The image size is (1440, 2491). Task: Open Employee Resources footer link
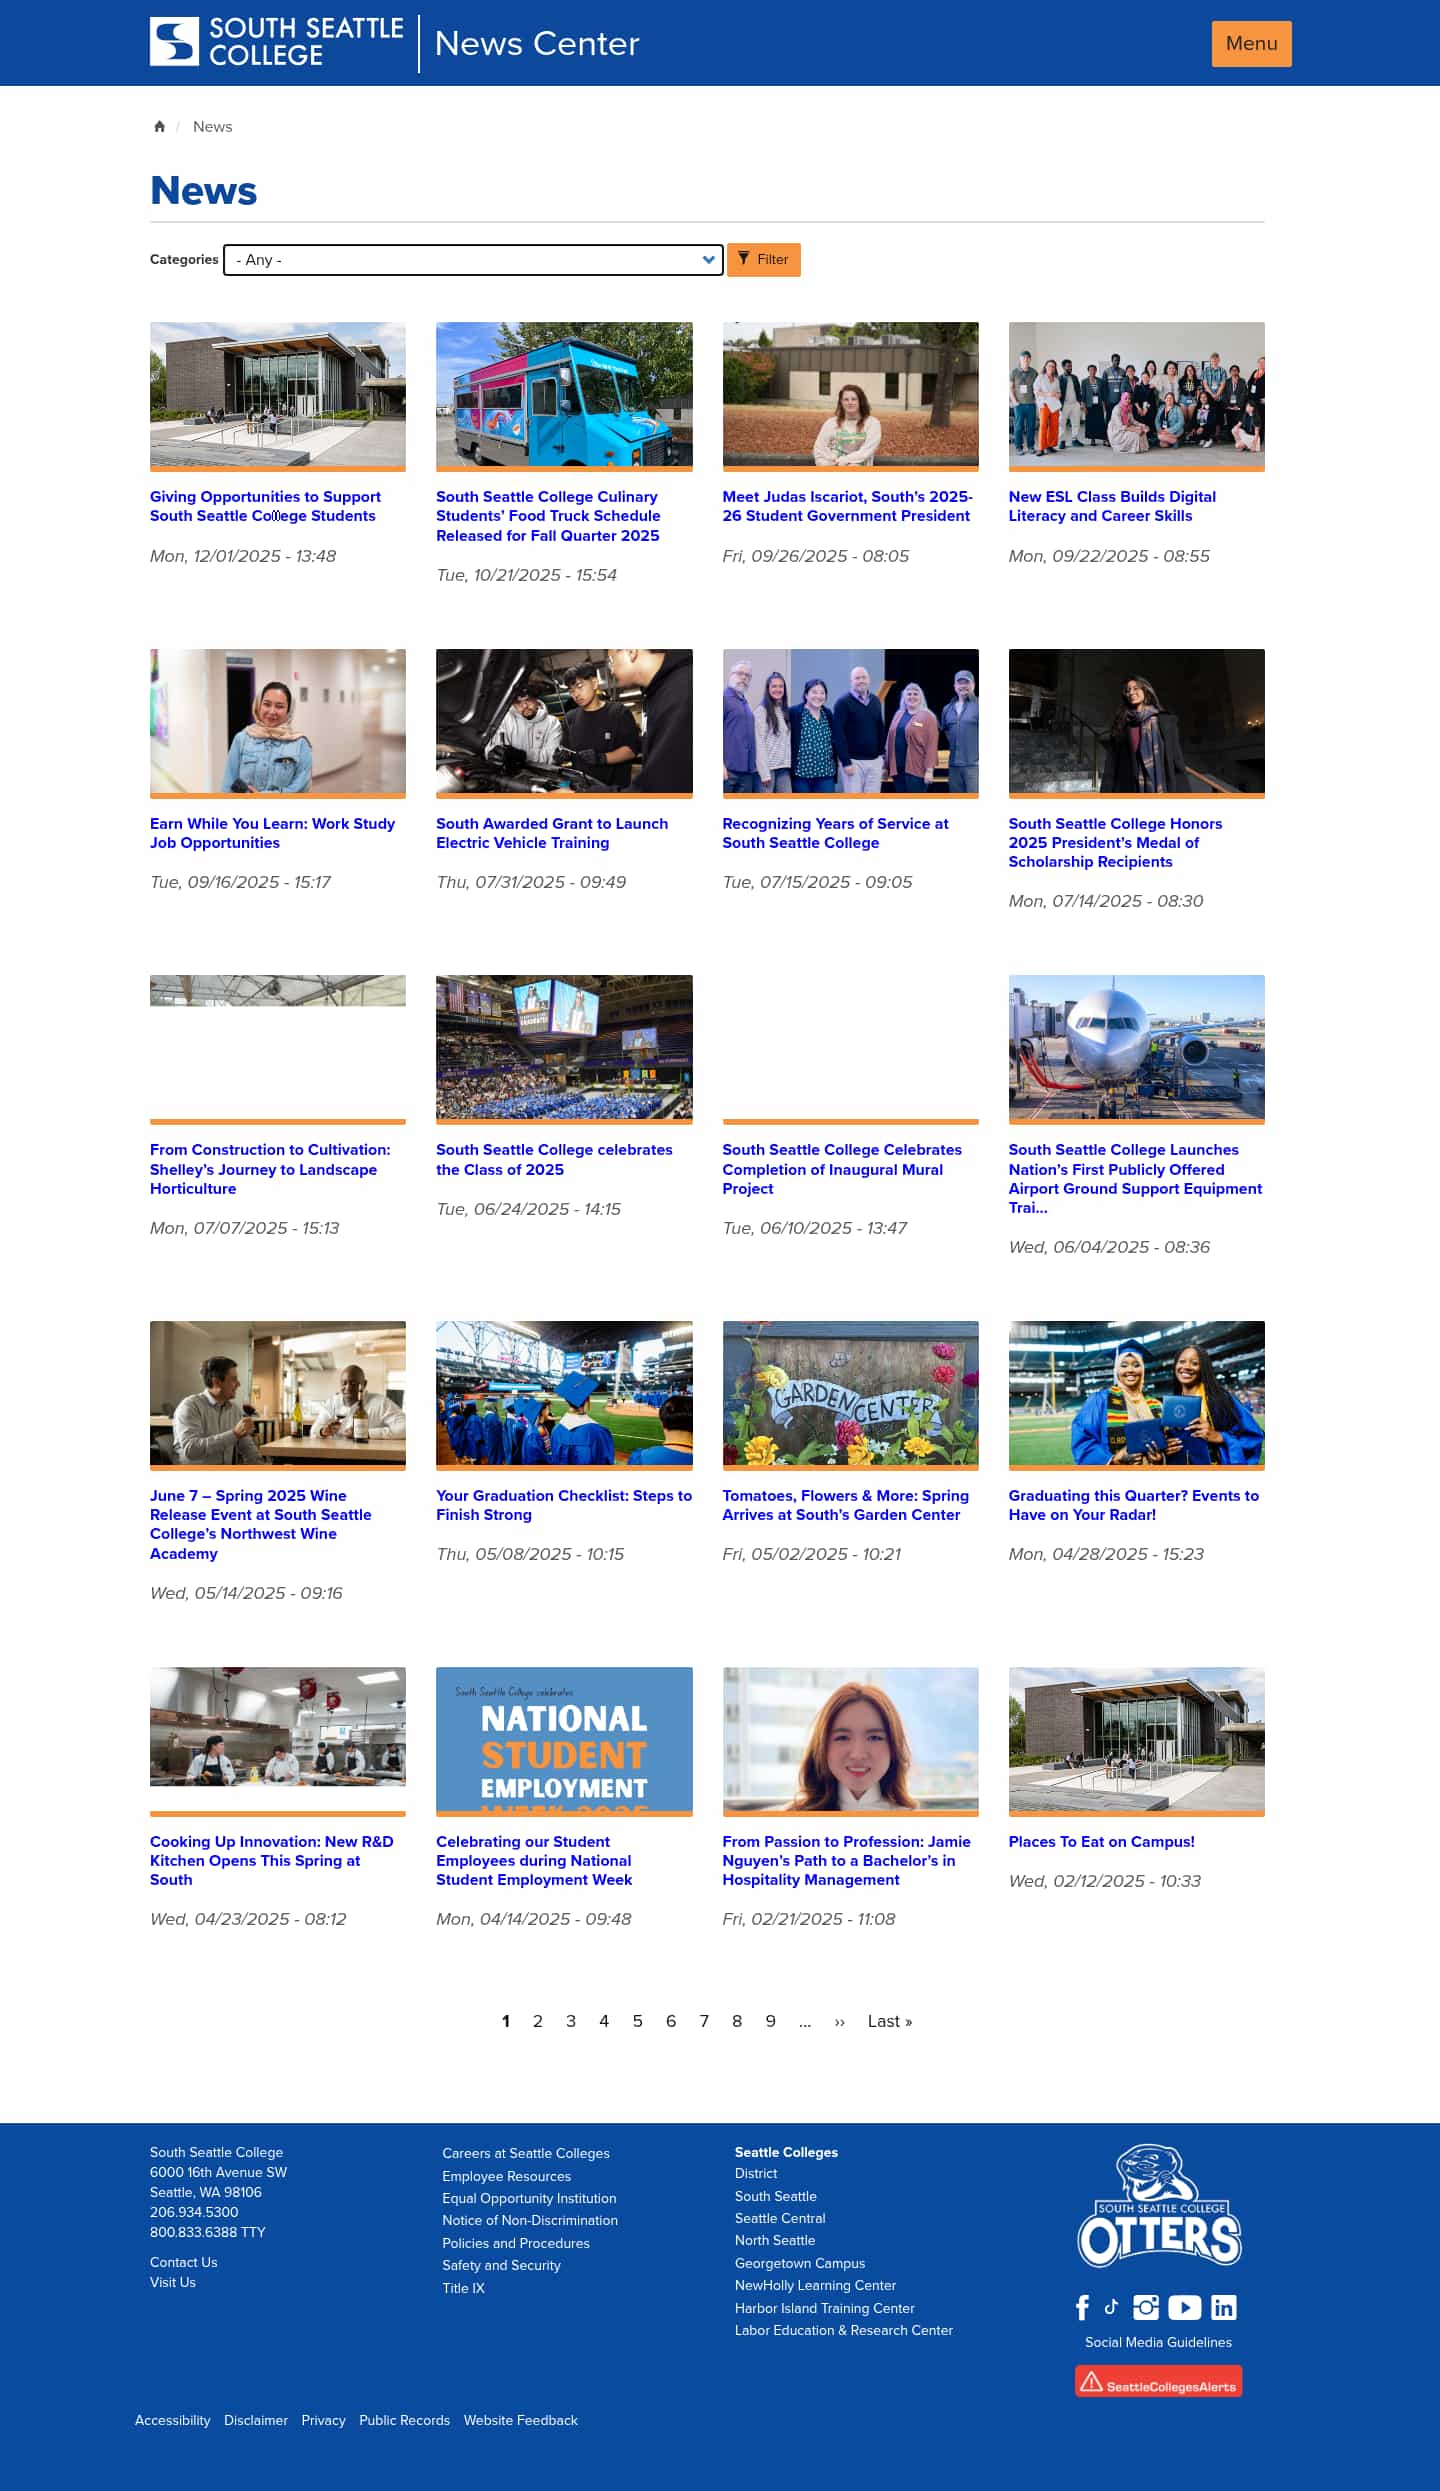pos(506,2176)
